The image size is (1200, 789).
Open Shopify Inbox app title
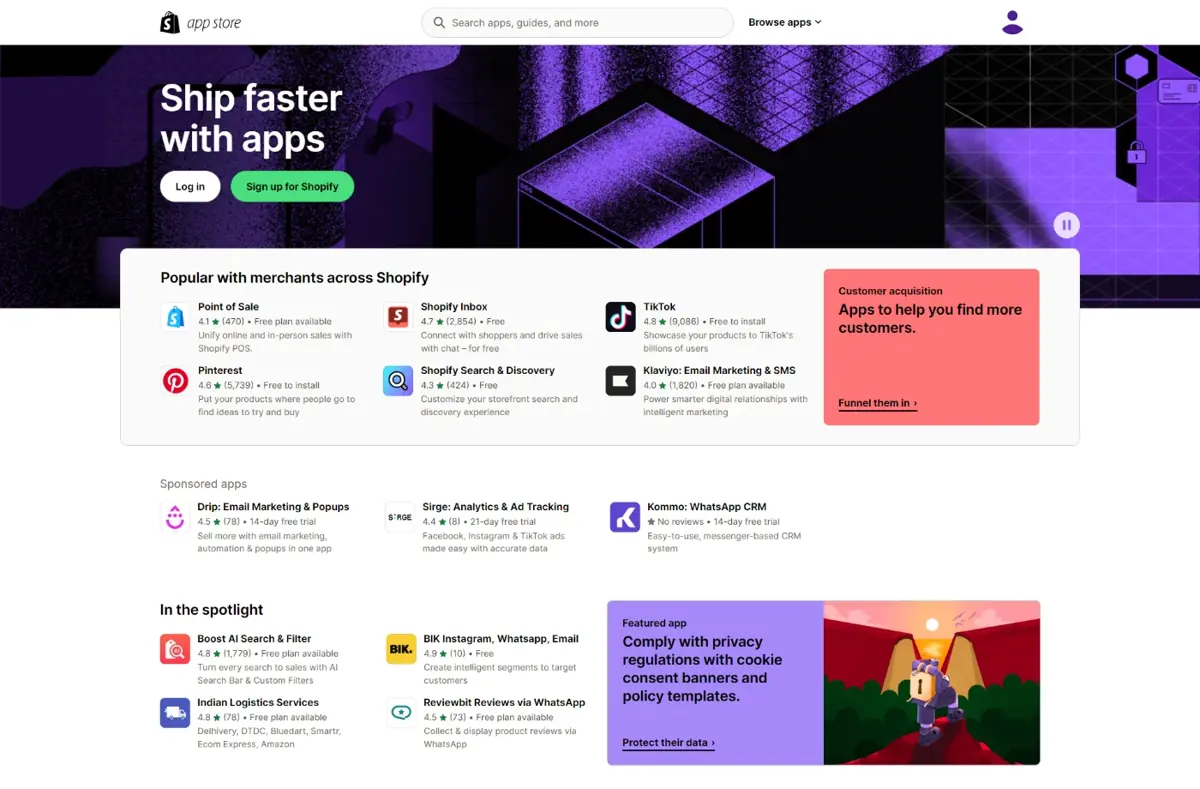click(454, 307)
